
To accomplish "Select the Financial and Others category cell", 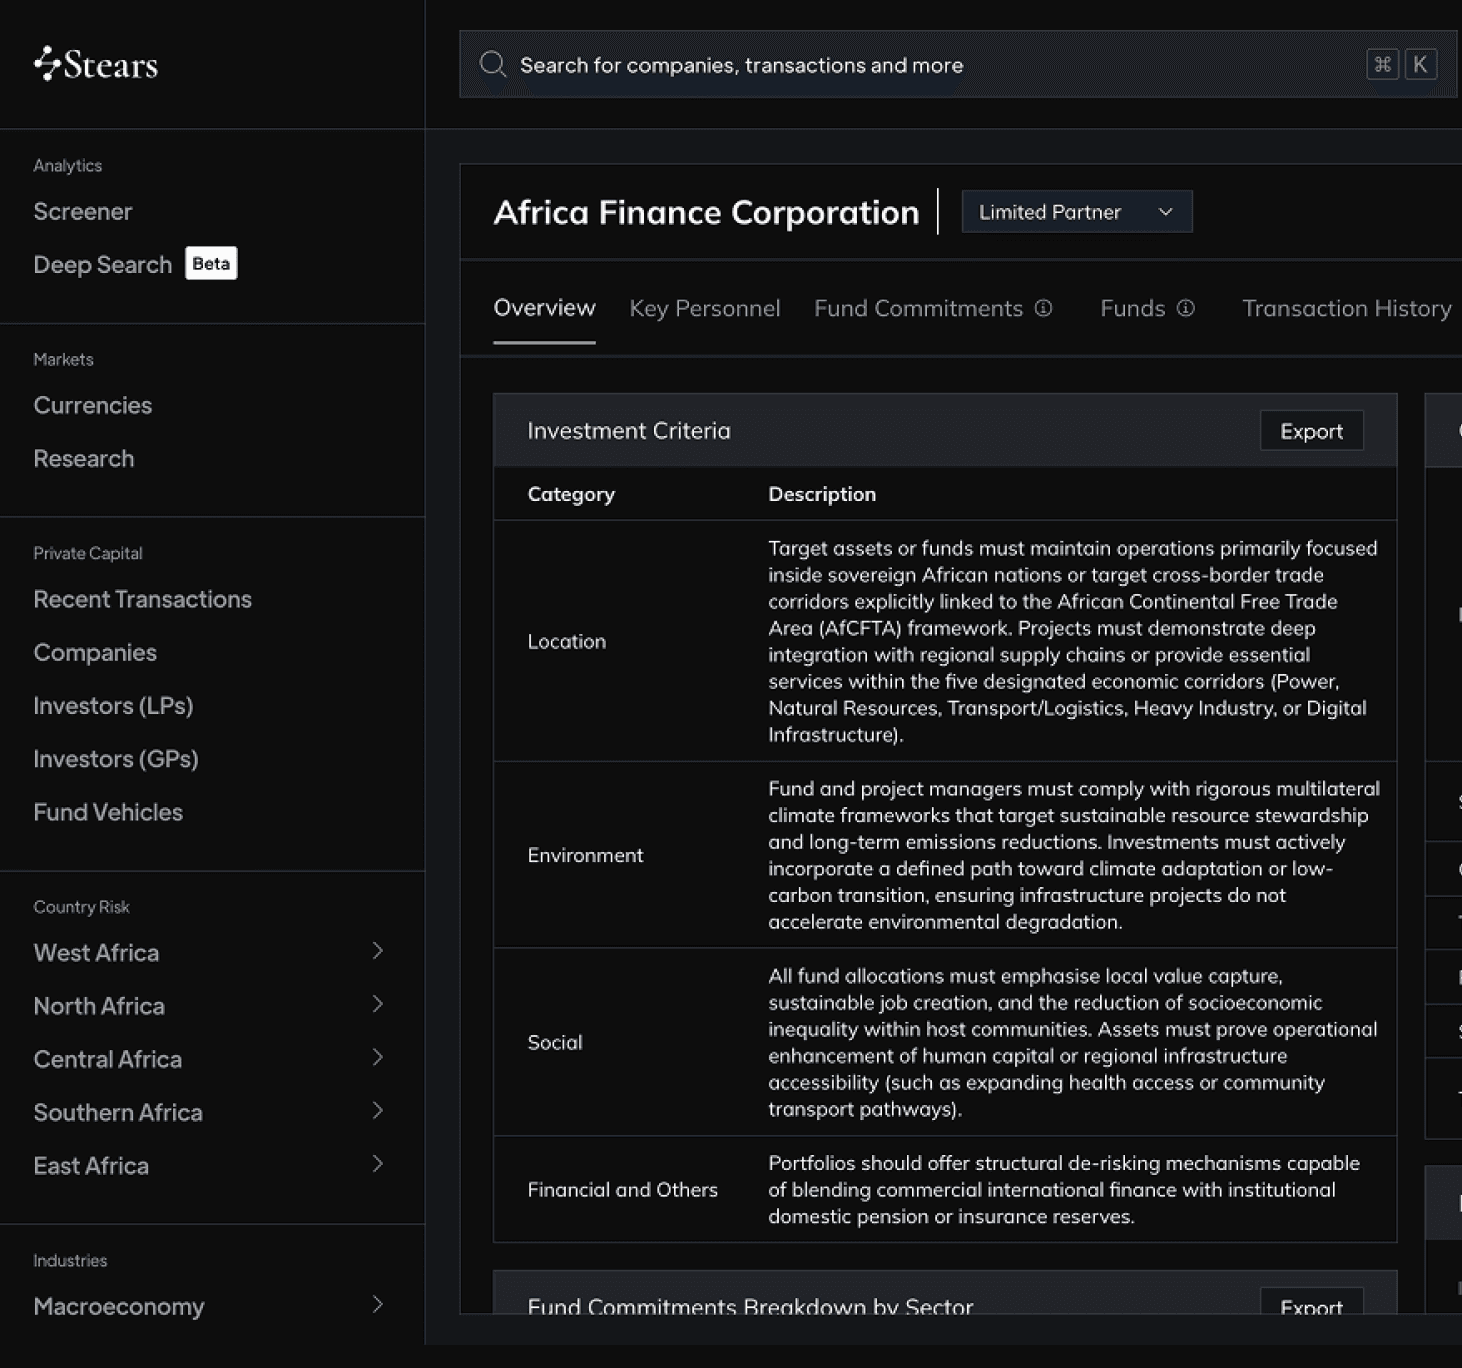I will click(x=623, y=1190).
